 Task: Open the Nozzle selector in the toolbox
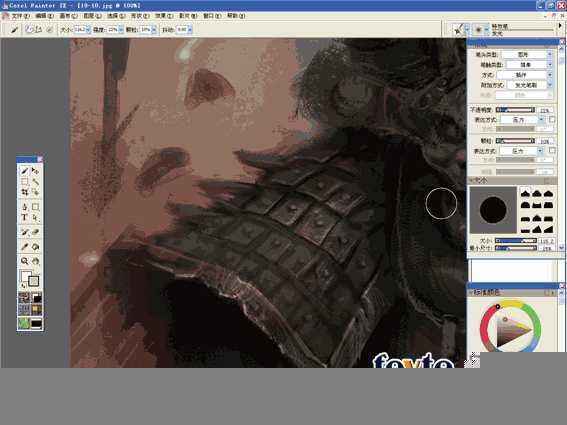click(36, 323)
